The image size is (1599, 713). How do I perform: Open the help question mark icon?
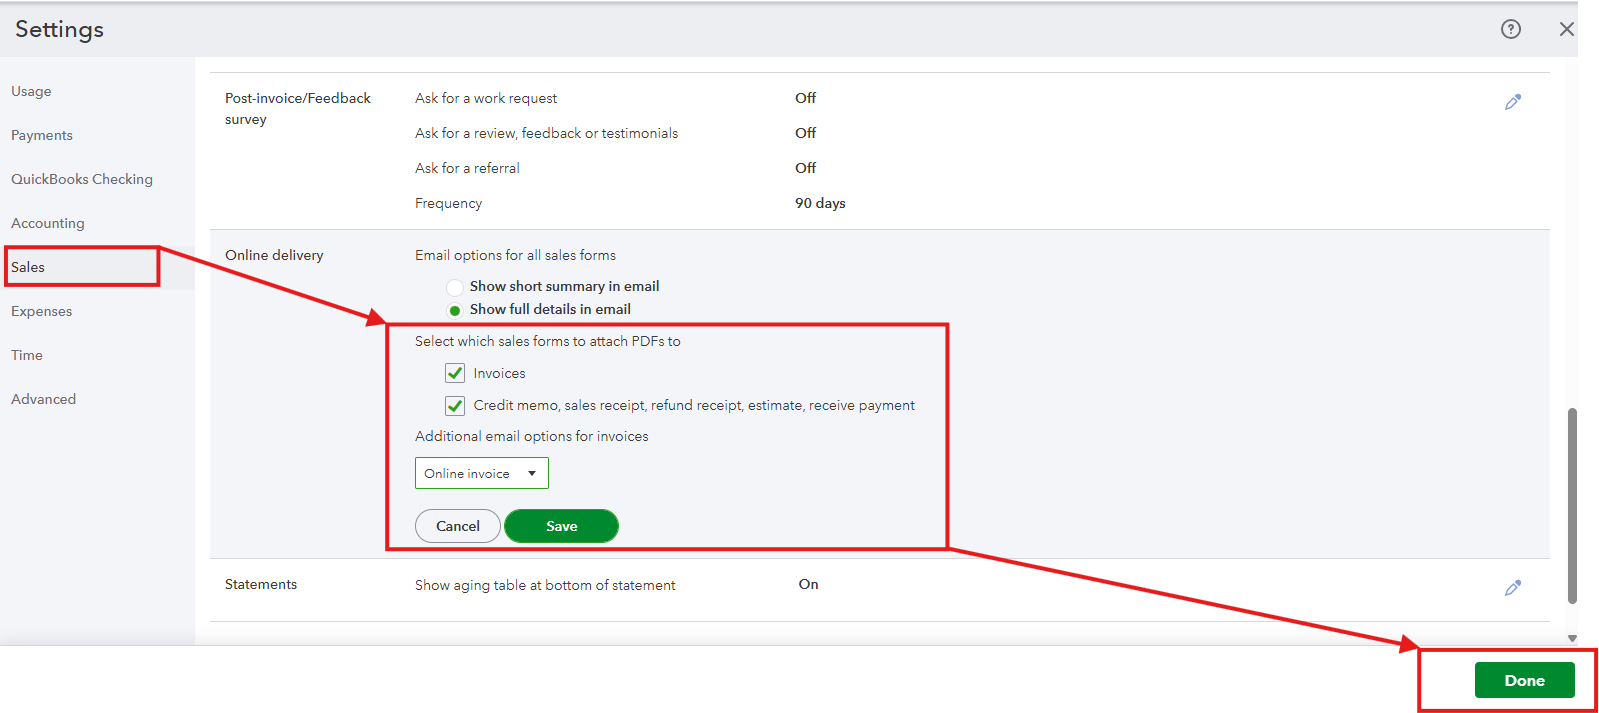(1510, 29)
